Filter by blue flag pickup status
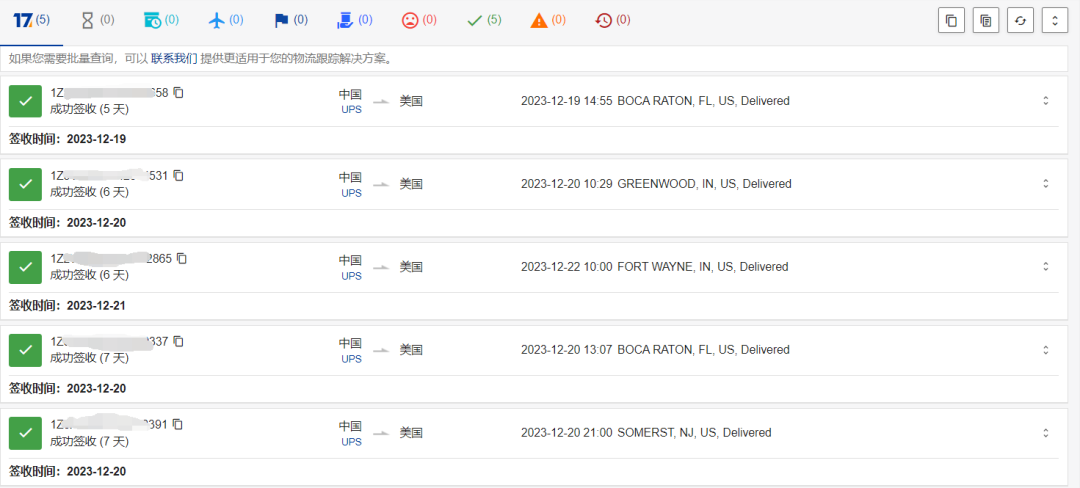This screenshot has width=1080, height=488. tap(291, 20)
